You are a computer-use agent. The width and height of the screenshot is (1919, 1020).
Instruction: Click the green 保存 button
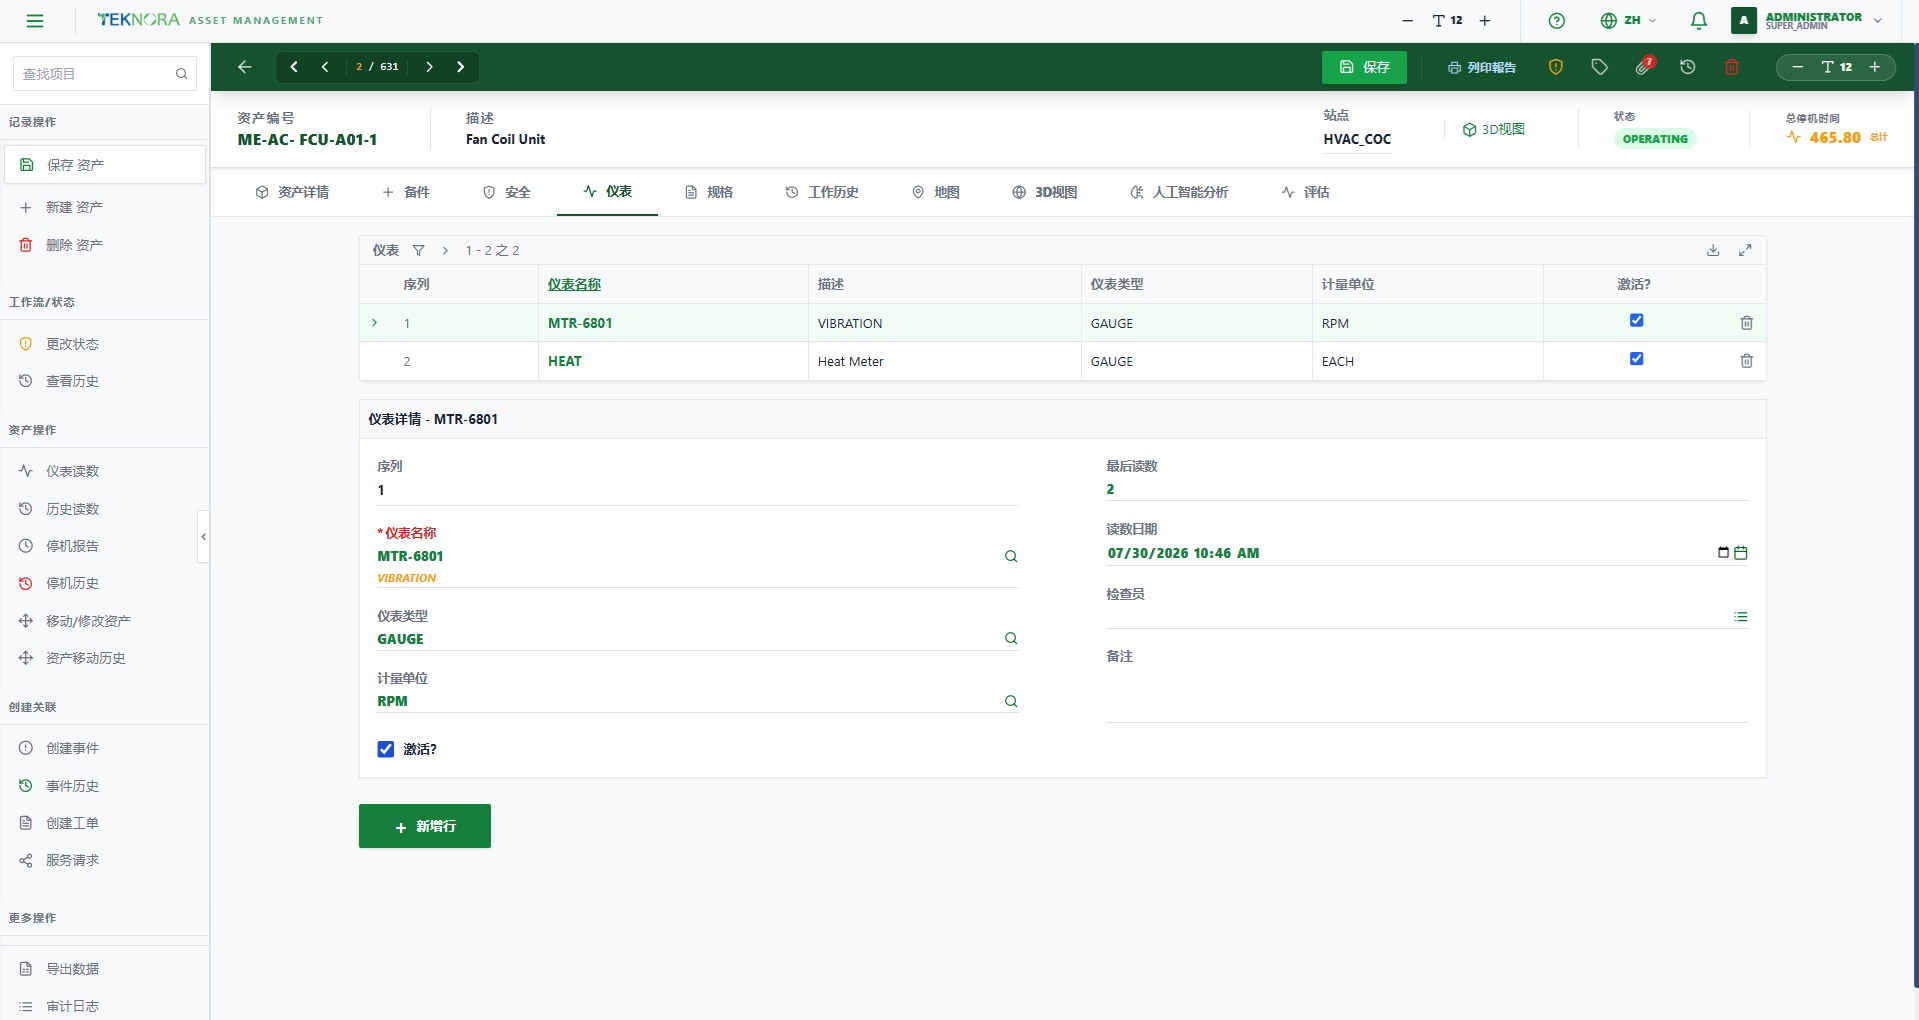[x=1364, y=67]
